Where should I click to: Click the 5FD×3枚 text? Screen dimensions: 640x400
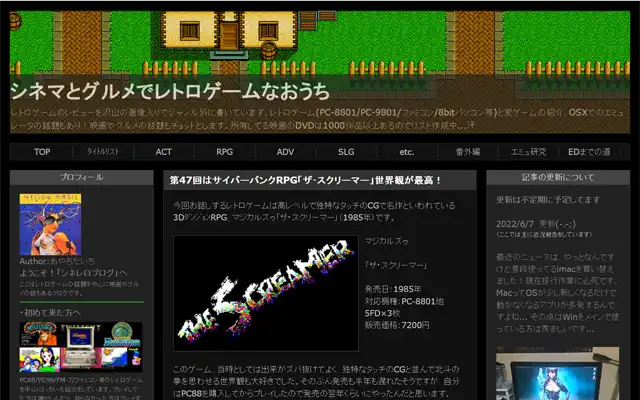382,313
